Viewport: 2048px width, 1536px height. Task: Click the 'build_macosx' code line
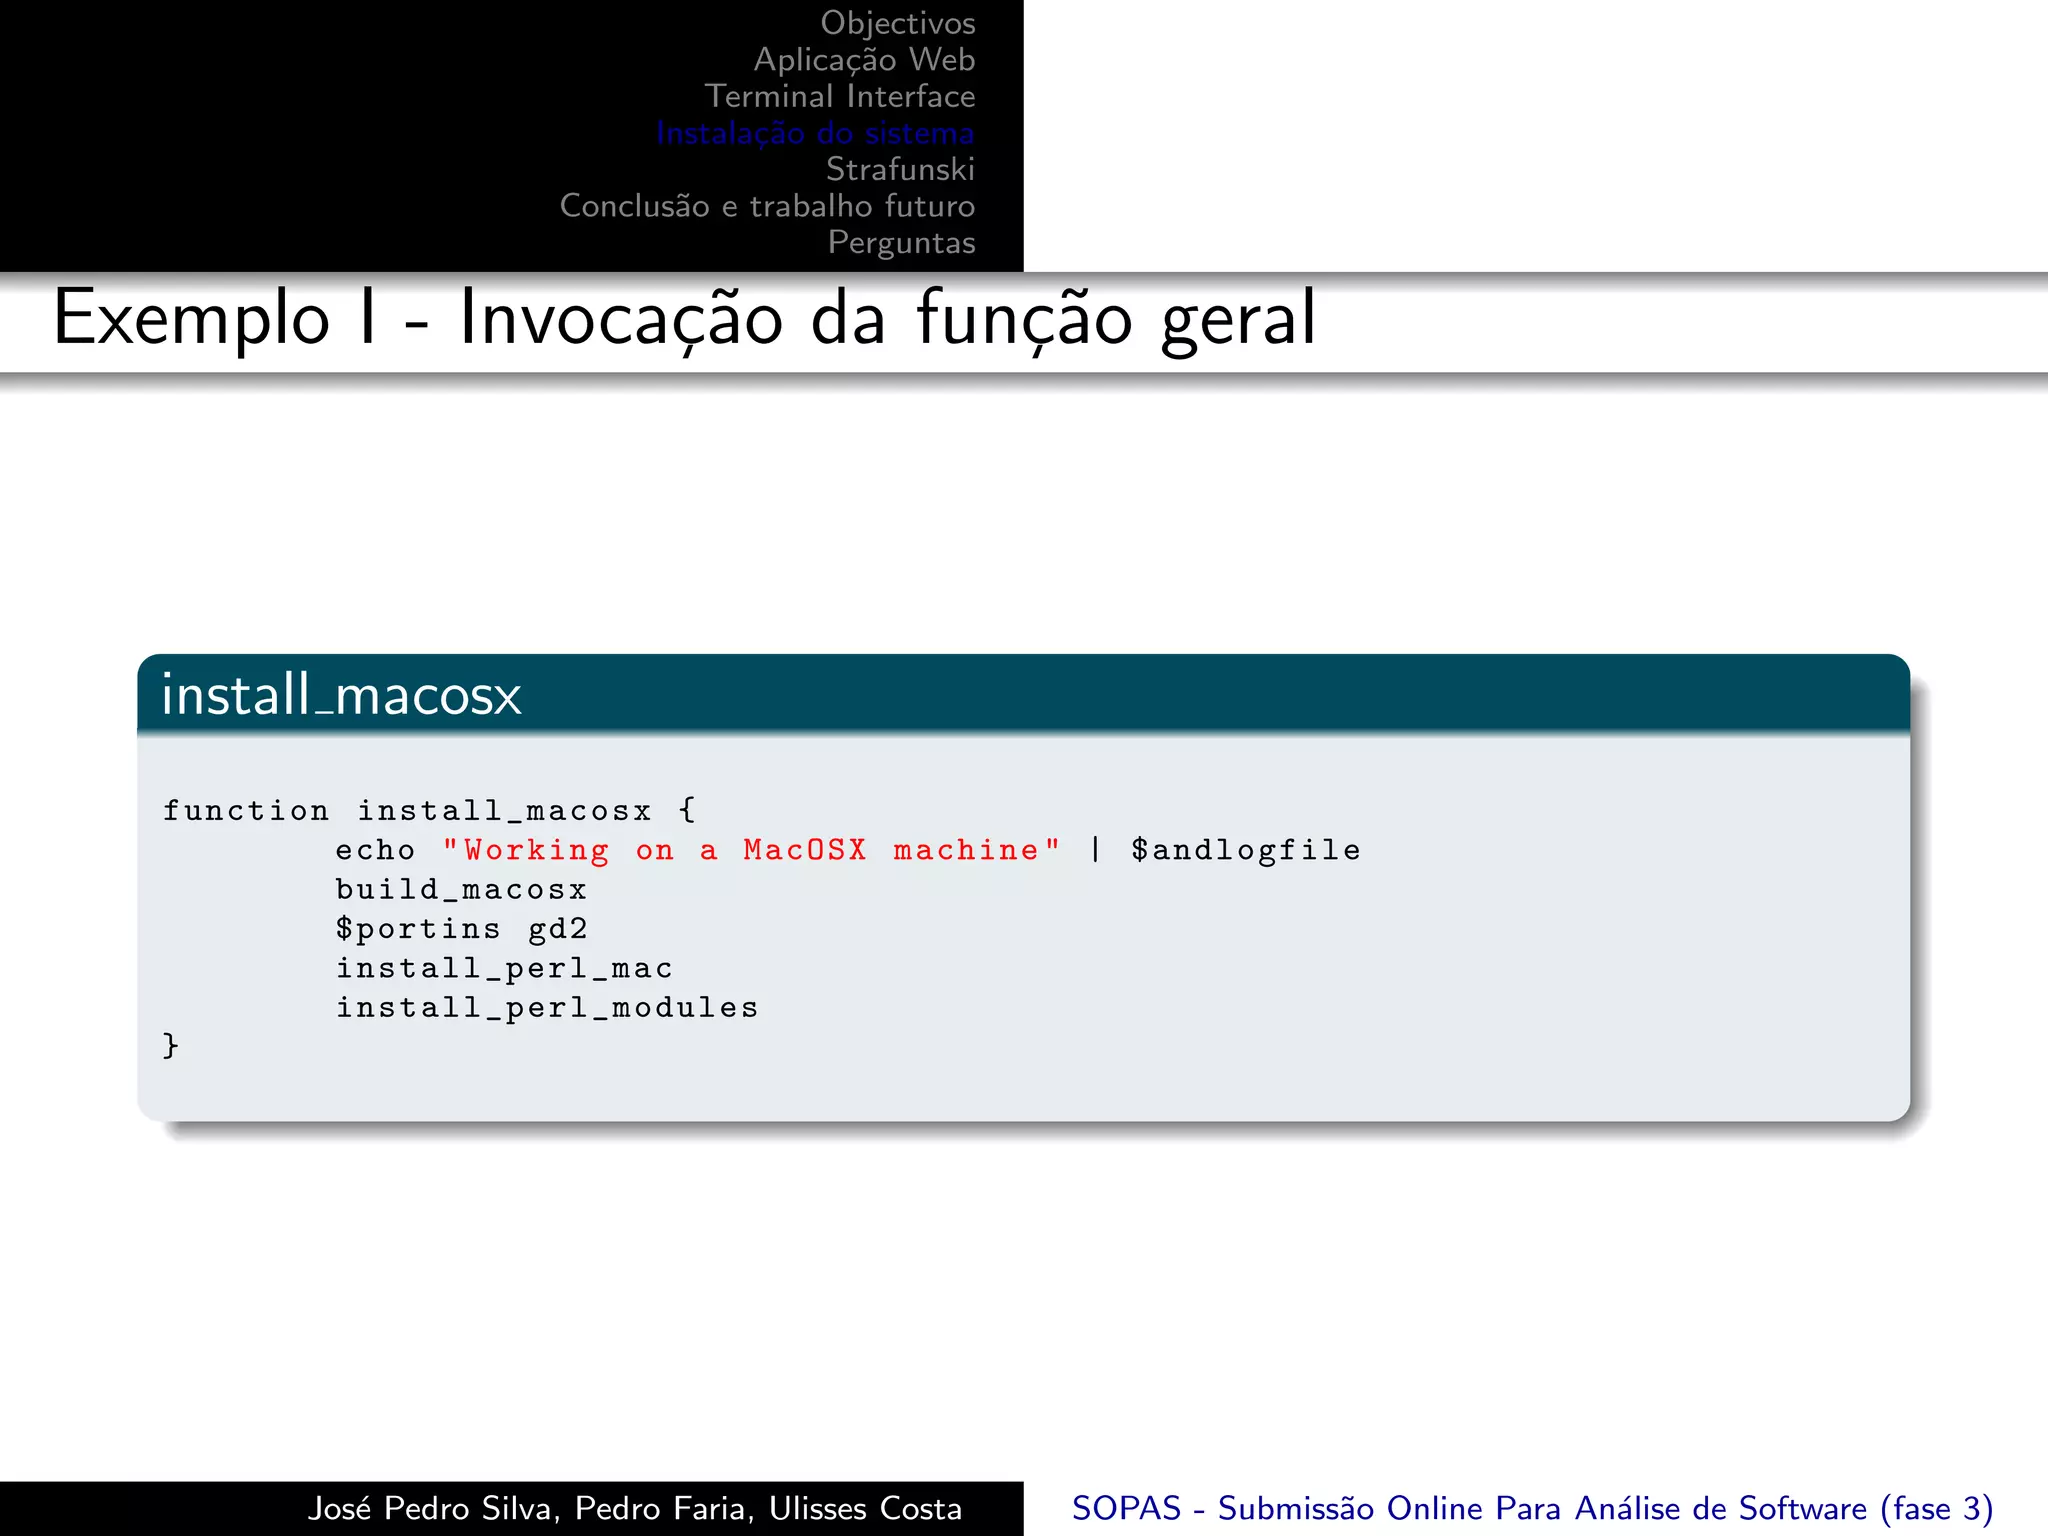[x=461, y=889]
